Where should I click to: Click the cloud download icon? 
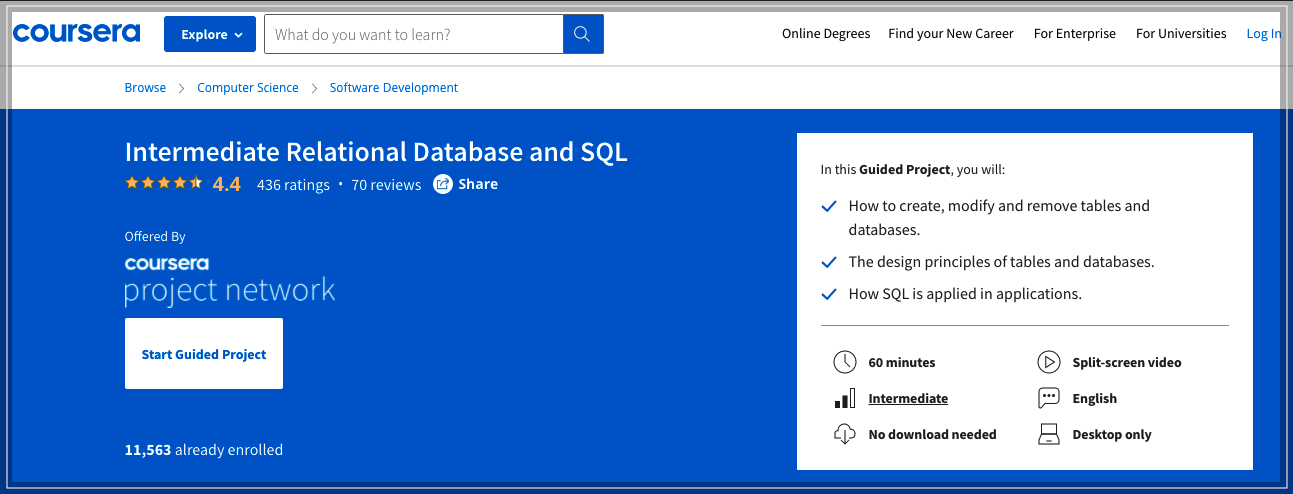845,434
